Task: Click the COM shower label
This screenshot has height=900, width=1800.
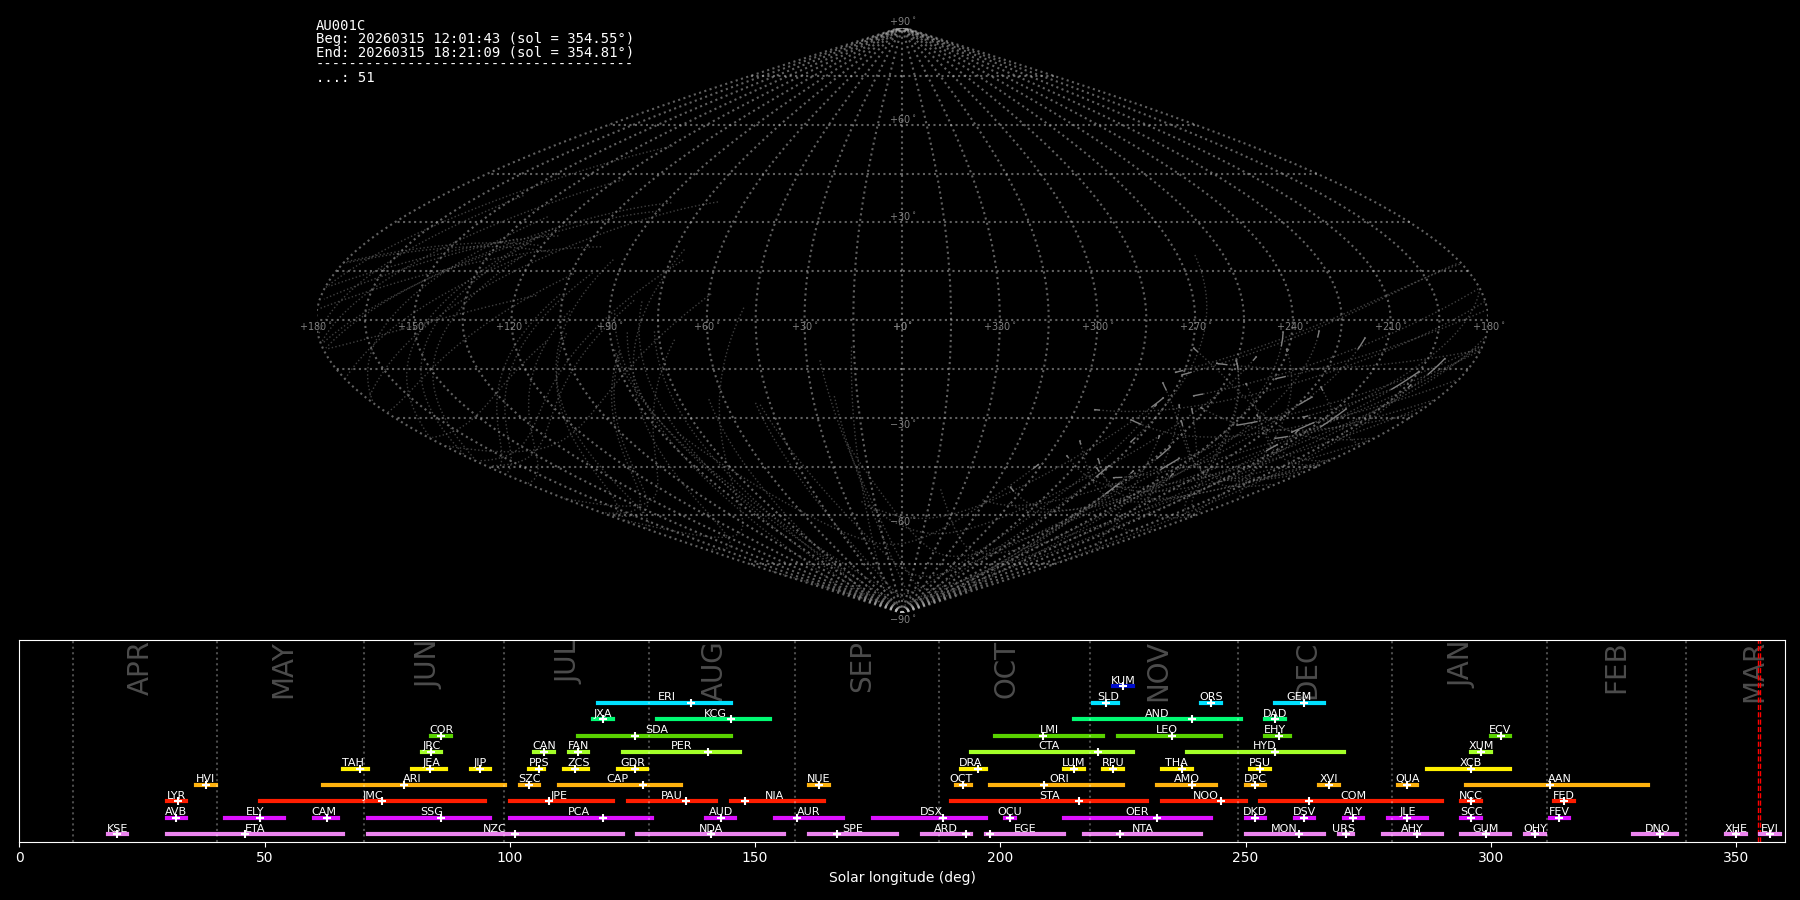Action: 1353,796
